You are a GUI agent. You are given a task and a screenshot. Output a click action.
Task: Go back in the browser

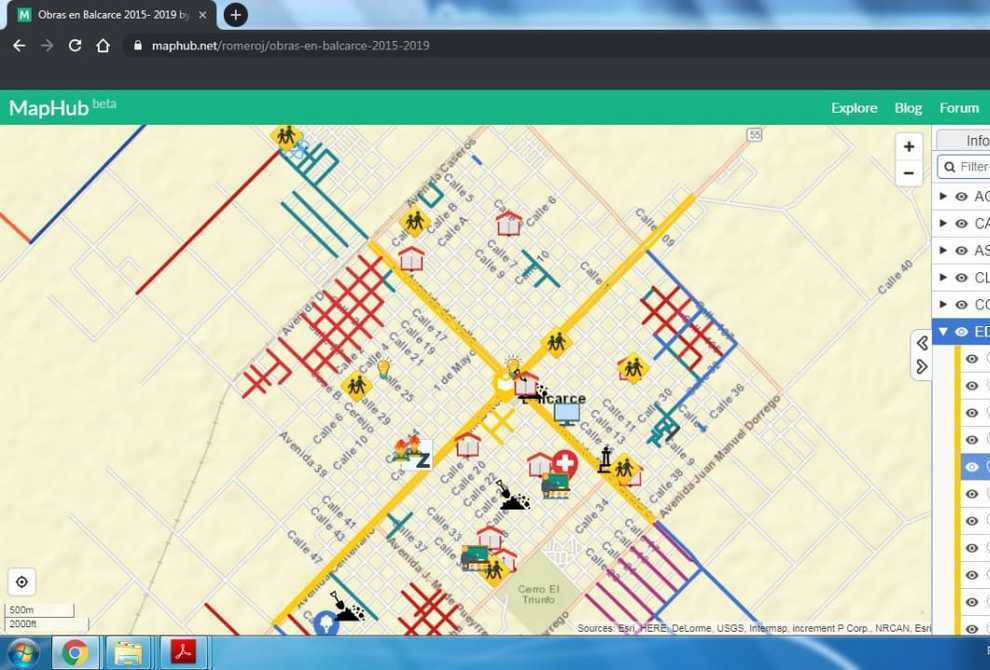click(19, 45)
